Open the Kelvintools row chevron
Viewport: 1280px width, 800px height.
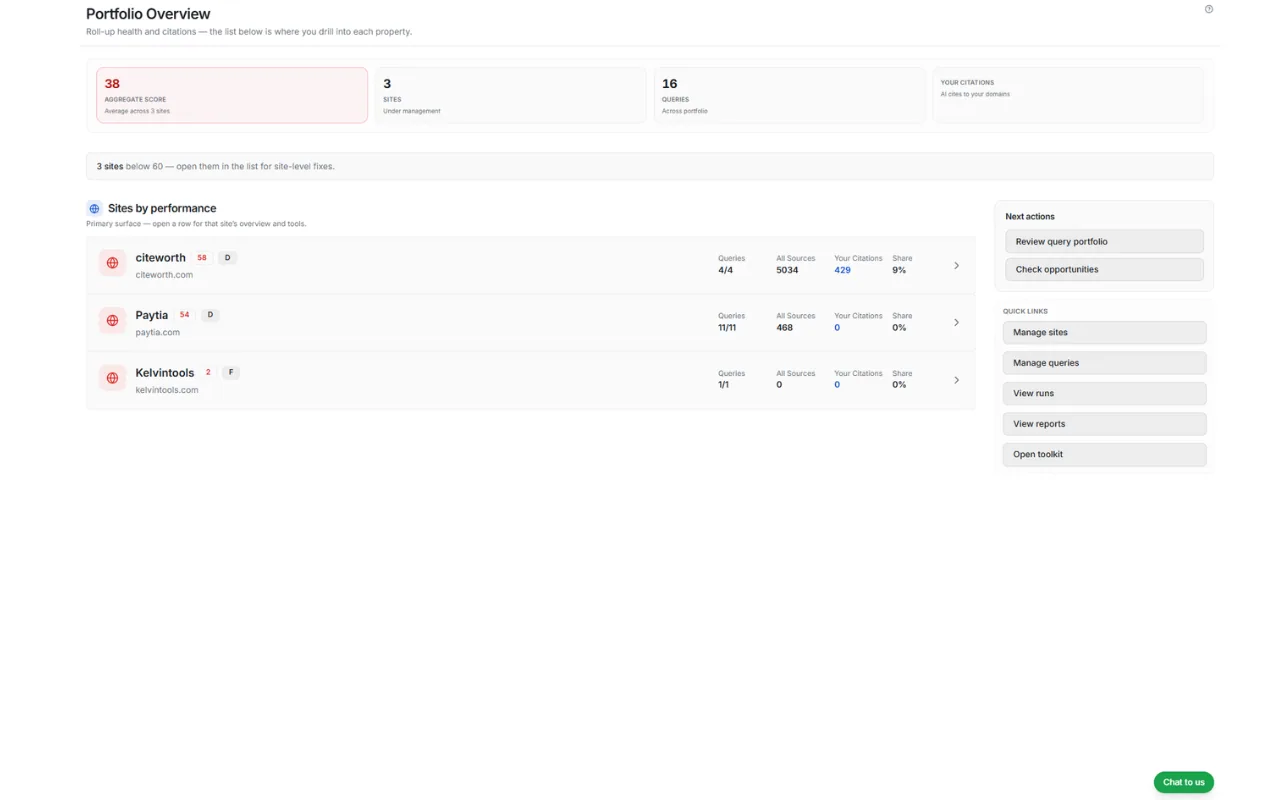pos(956,380)
